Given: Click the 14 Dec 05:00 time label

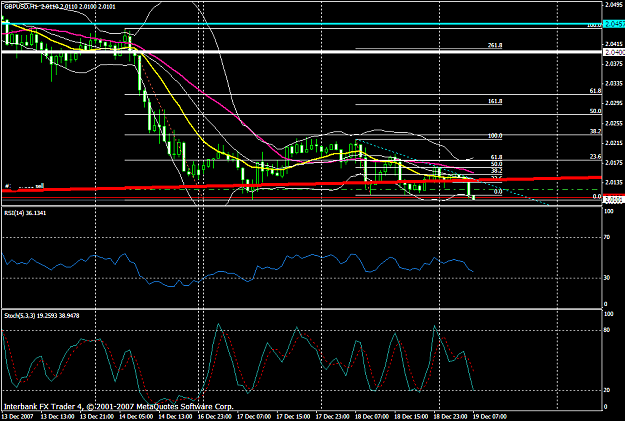Looking at the screenshot, I should (x=136, y=417).
